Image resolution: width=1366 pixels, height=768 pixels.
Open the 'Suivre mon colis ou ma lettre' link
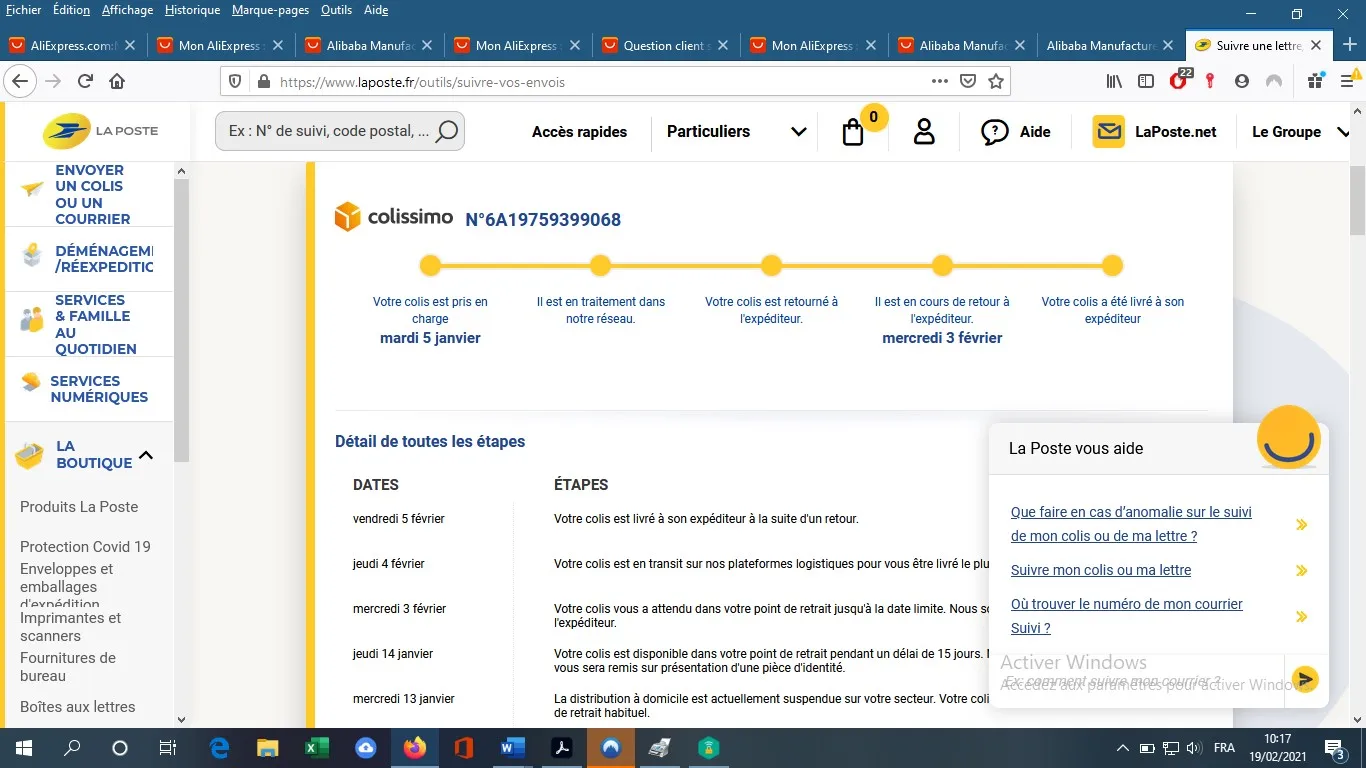tap(1101, 570)
